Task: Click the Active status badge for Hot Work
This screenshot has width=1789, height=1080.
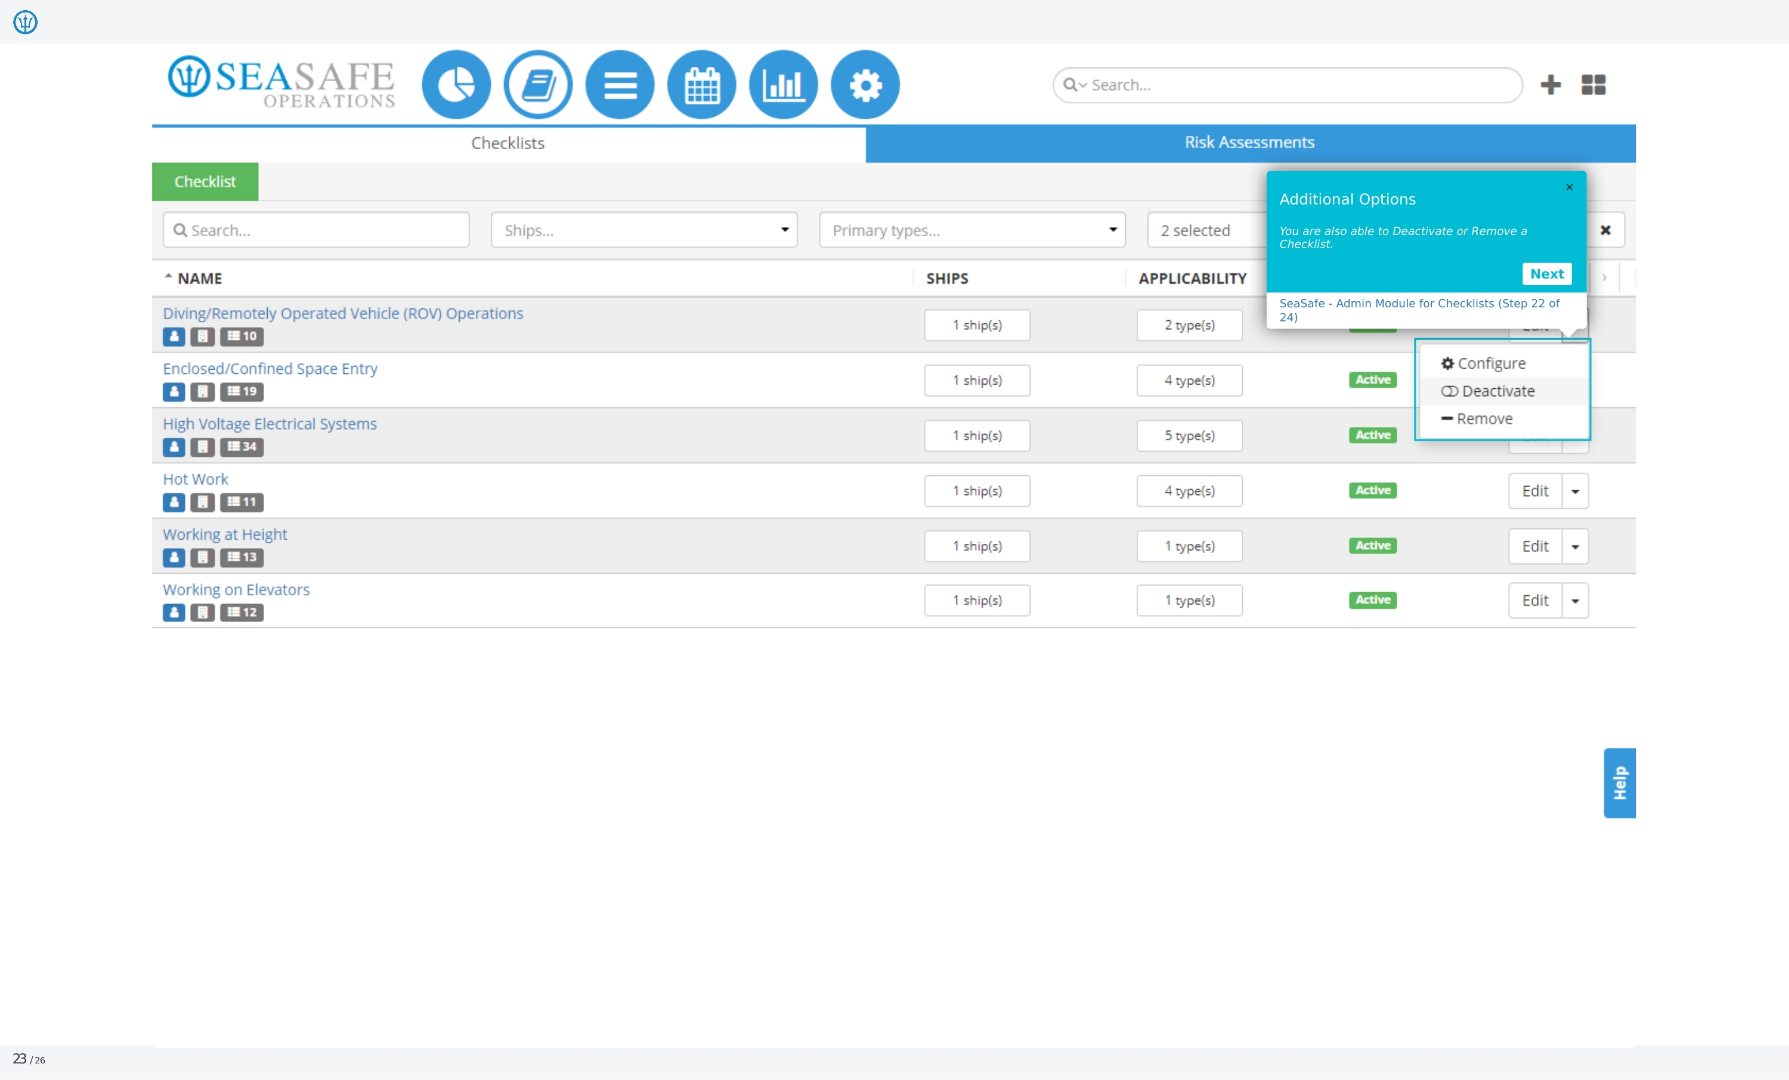Action: [1373, 491]
